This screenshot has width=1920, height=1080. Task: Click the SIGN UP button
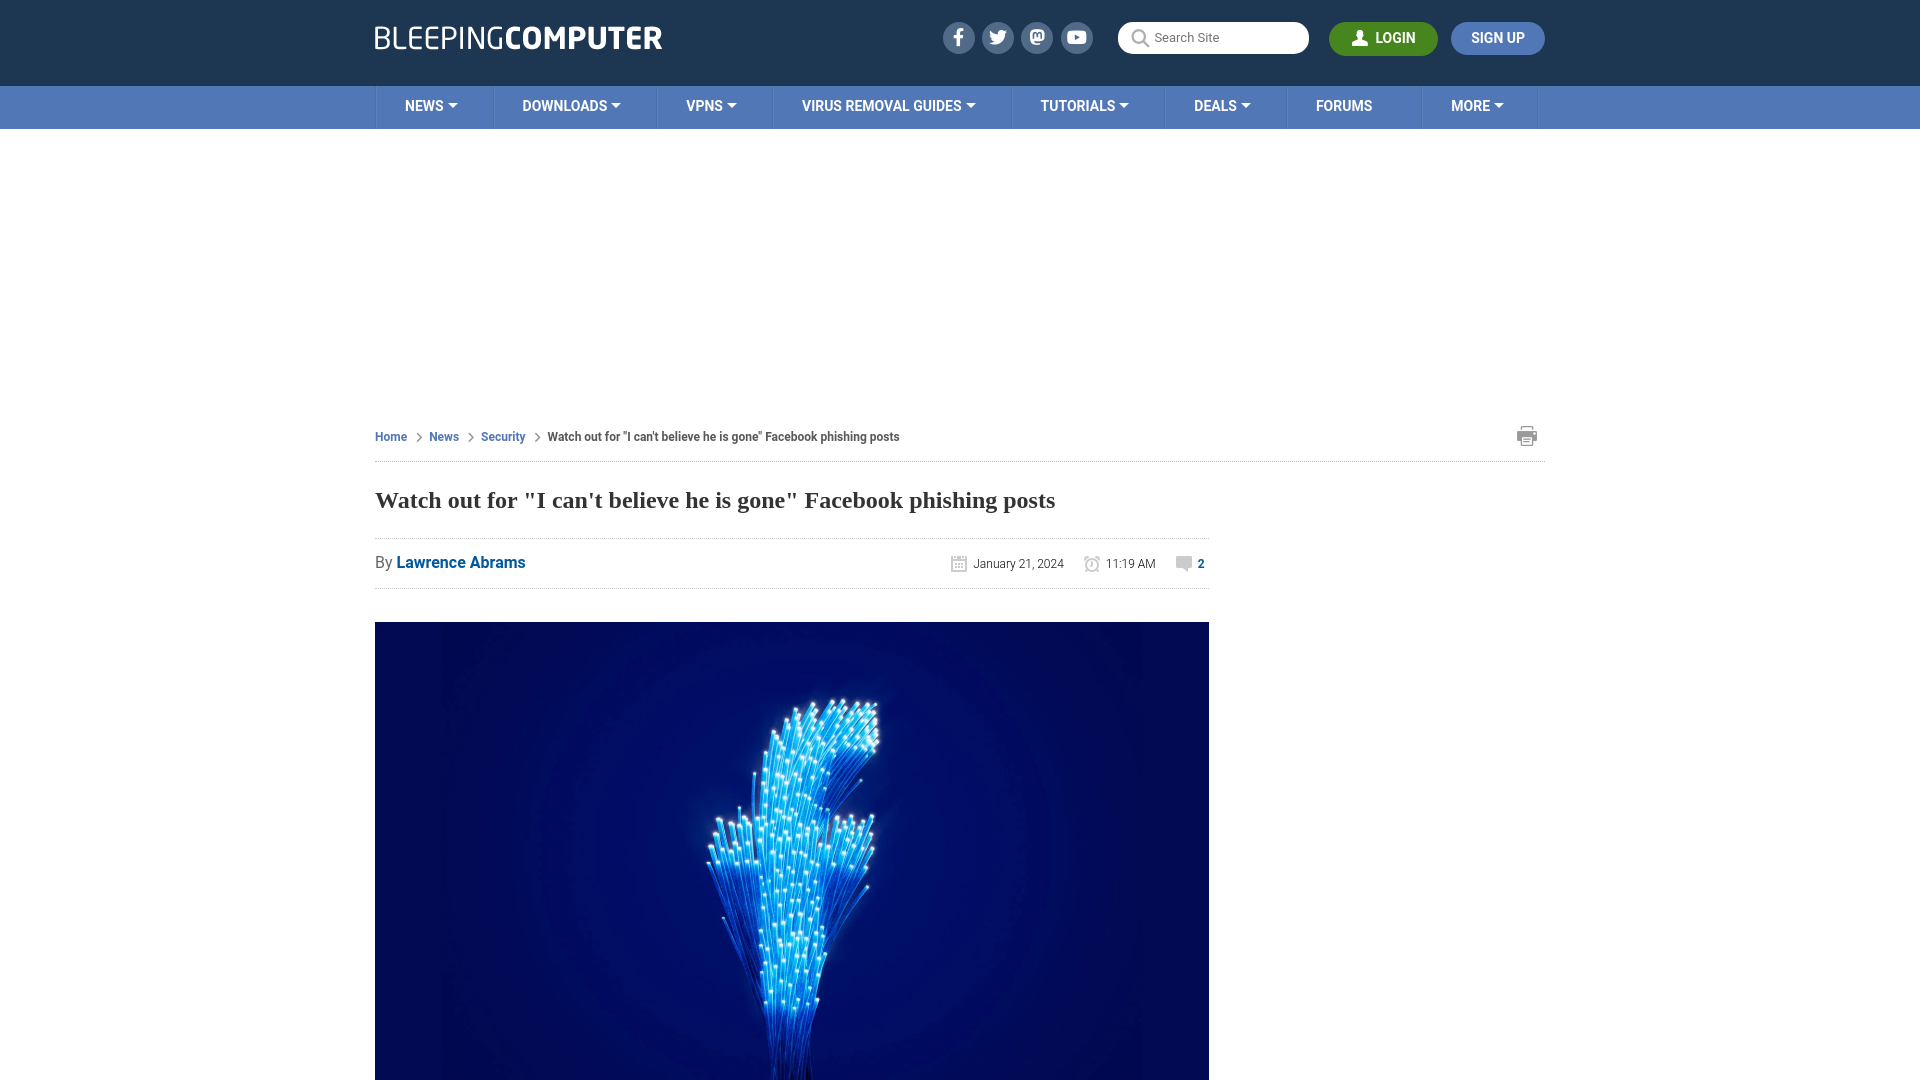click(x=1497, y=38)
